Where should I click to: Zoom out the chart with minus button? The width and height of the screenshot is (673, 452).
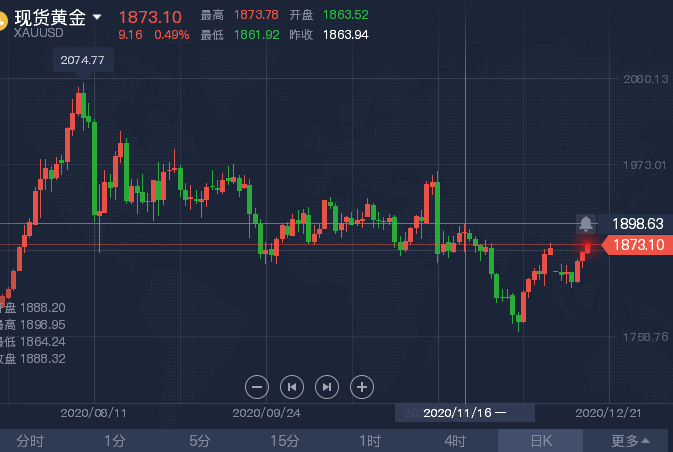tap(257, 386)
